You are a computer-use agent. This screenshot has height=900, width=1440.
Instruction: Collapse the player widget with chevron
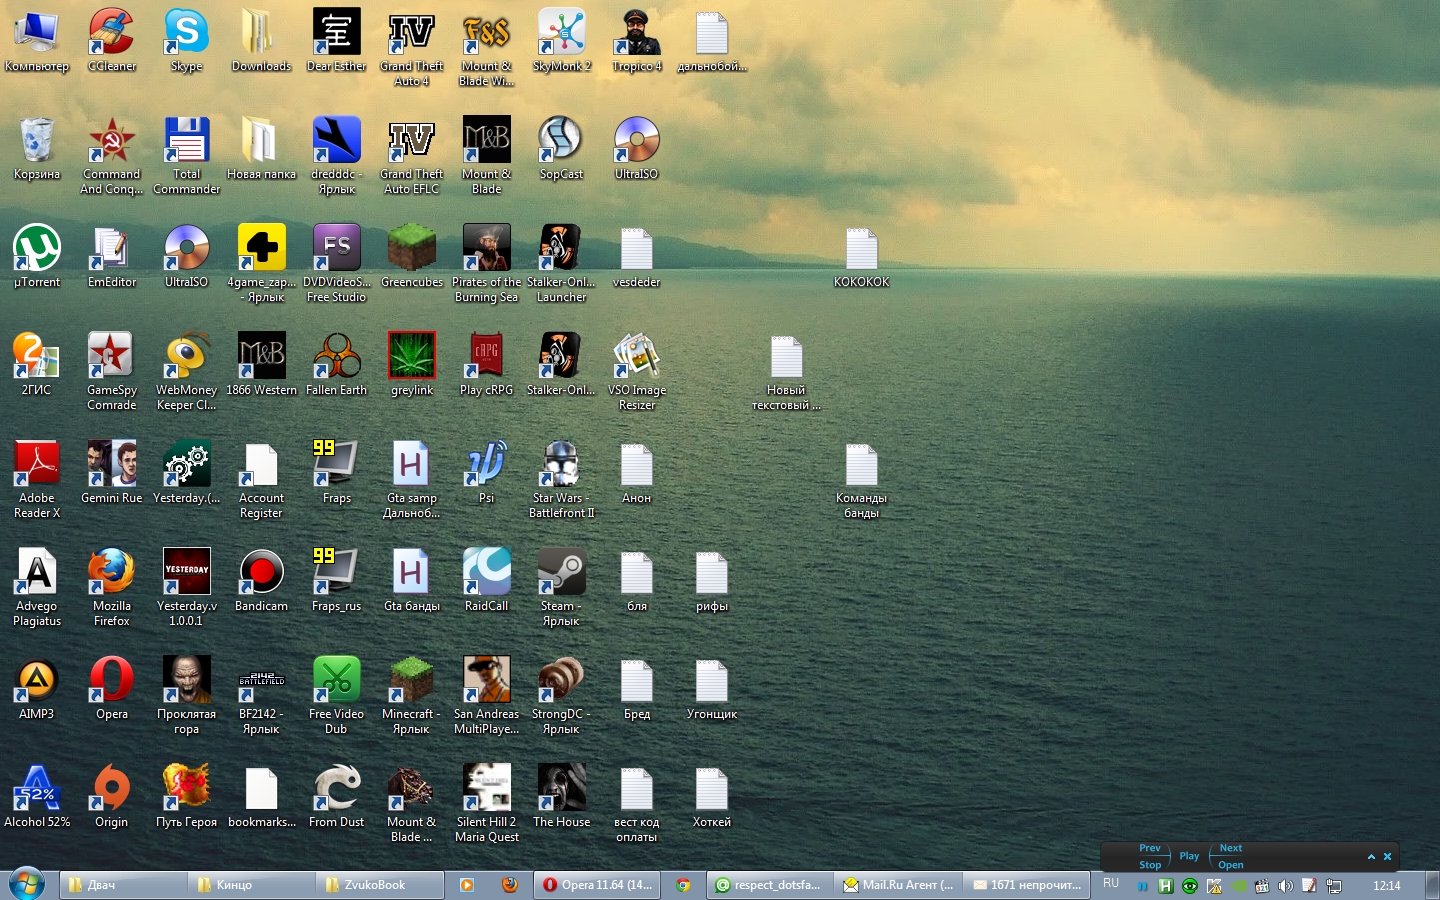point(1371,857)
